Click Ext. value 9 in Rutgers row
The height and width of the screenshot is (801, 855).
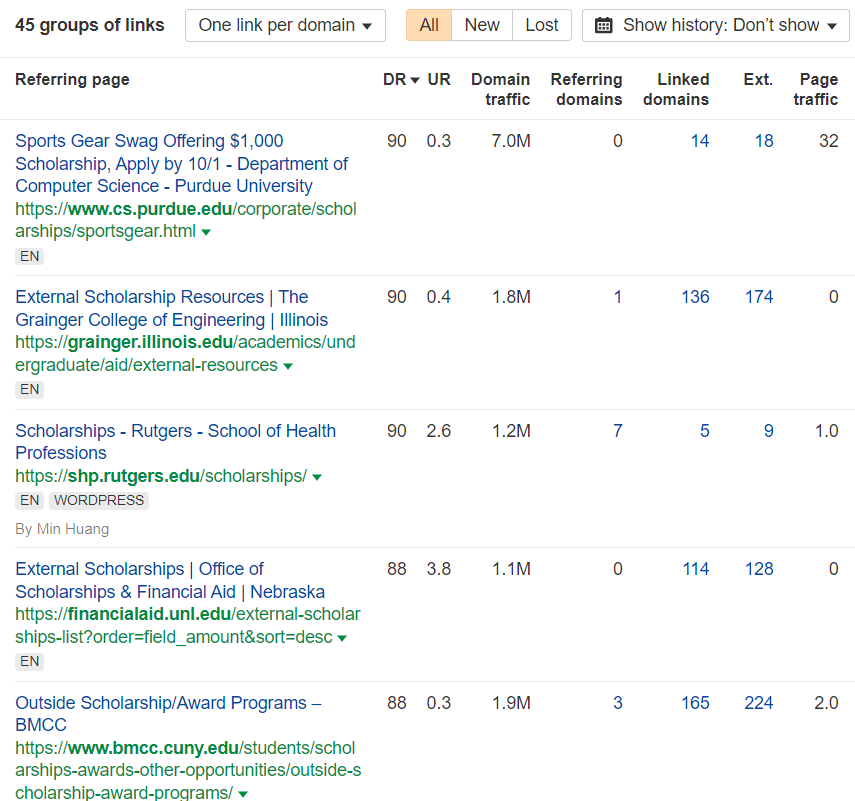[768, 431]
